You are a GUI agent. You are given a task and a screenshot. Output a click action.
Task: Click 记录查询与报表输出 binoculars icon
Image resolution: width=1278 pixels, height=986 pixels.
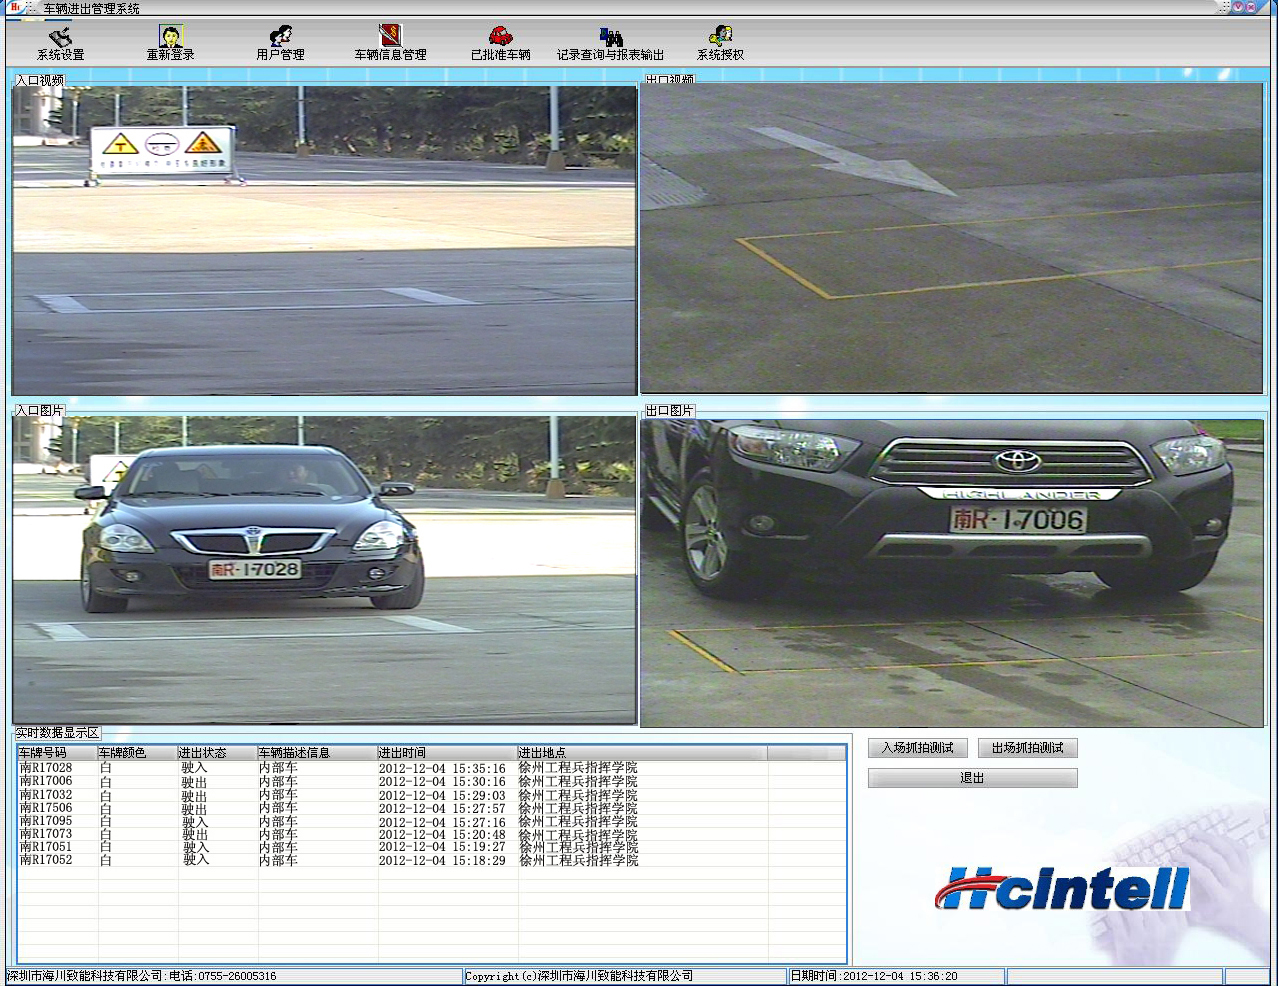pyautogui.click(x=610, y=39)
